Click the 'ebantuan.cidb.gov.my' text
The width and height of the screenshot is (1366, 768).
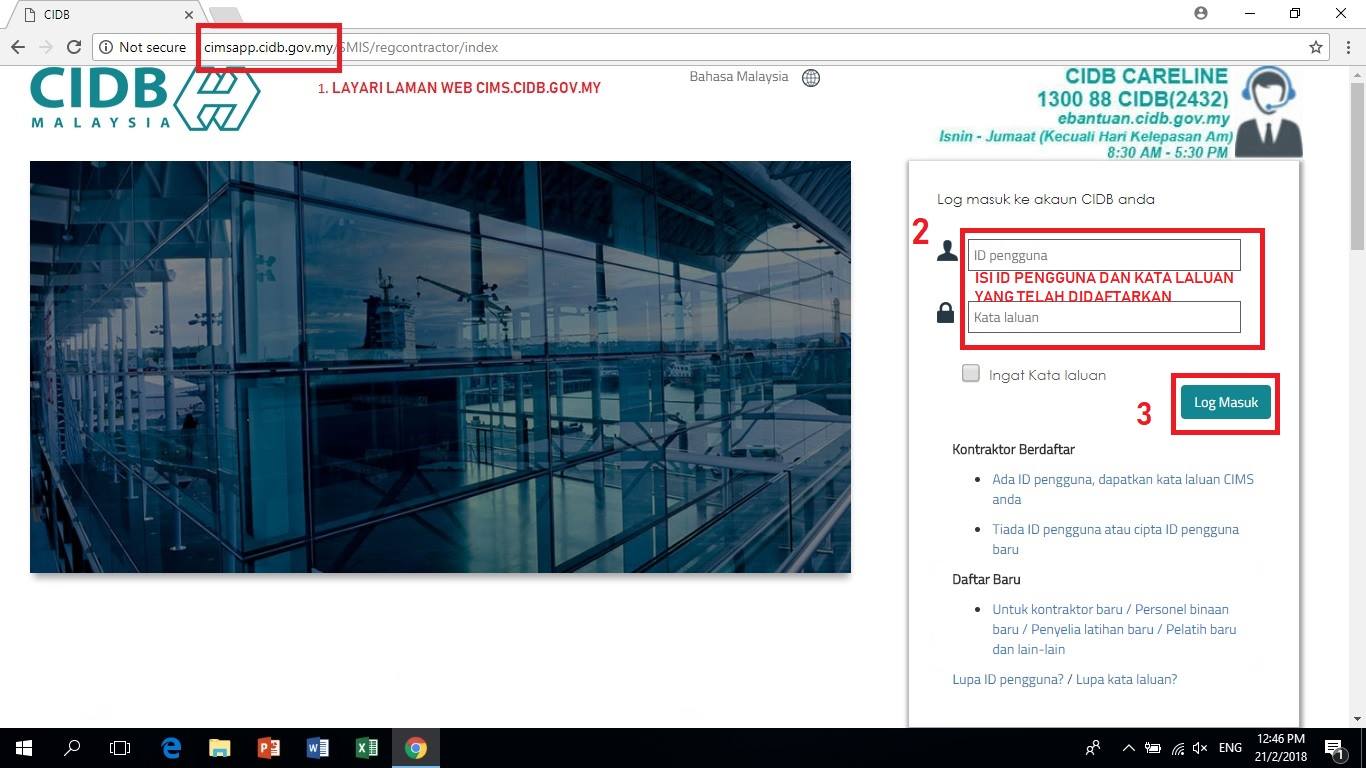[x=1143, y=118]
